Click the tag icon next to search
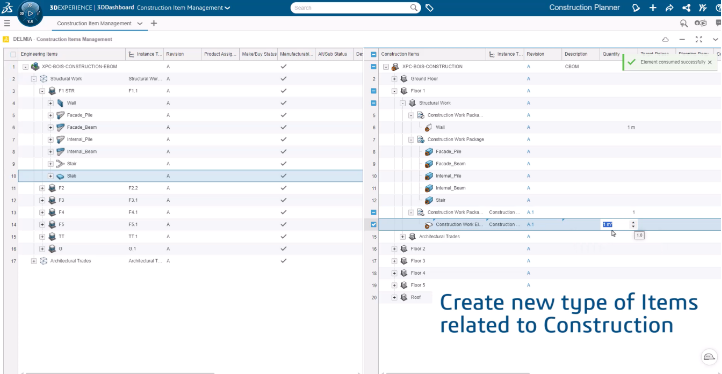Viewport: 722px width, 374px height. point(429,8)
